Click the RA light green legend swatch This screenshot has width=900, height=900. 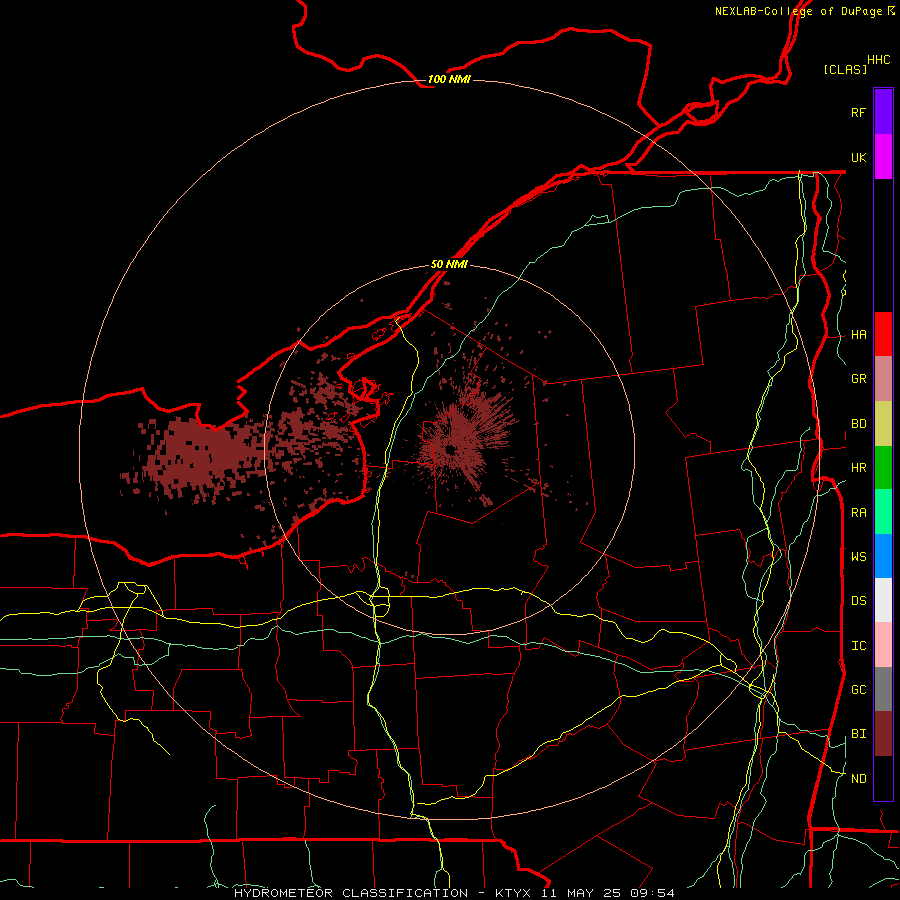pyautogui.click(x=883, y=512)
